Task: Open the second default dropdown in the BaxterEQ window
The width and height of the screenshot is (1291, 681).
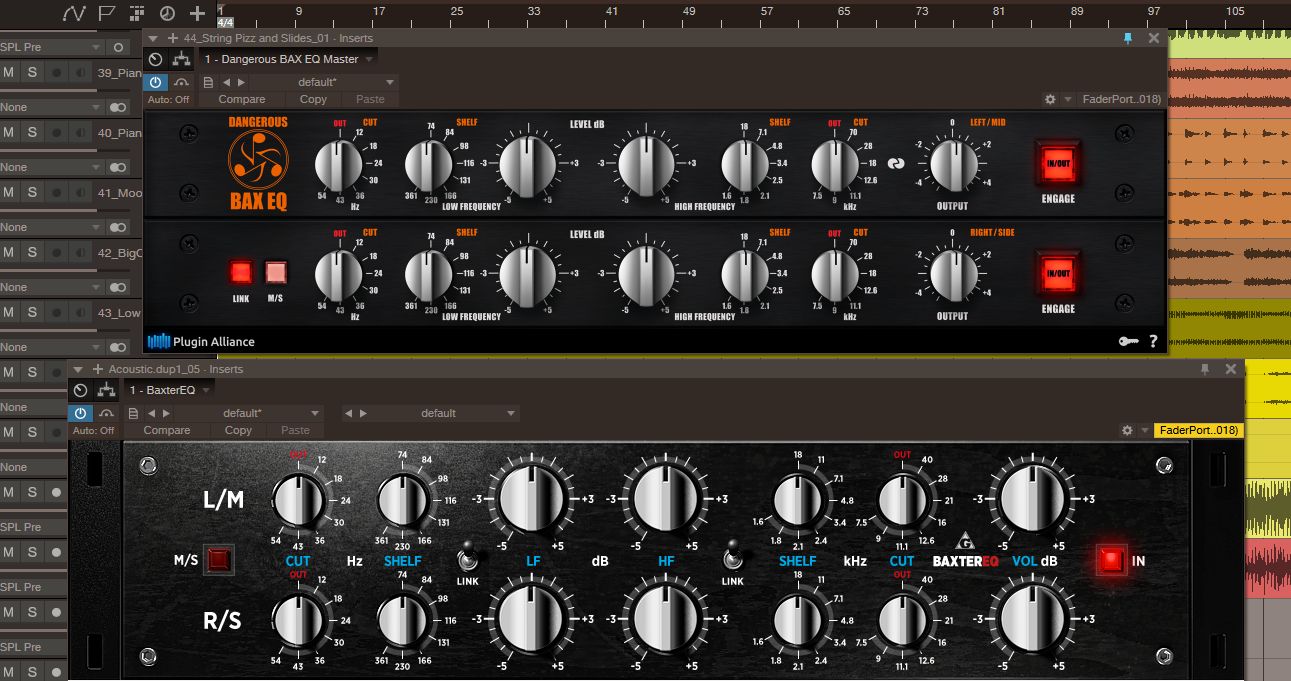Action: pos(445,413)
